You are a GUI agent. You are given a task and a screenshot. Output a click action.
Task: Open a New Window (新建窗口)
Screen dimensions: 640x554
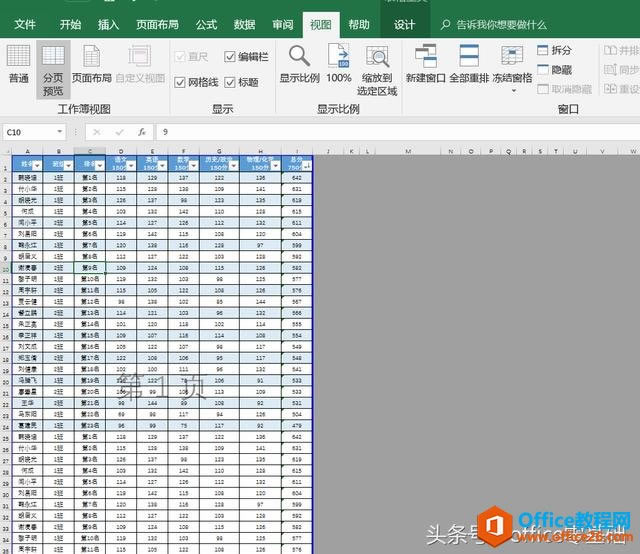click(x=425, y=64)
